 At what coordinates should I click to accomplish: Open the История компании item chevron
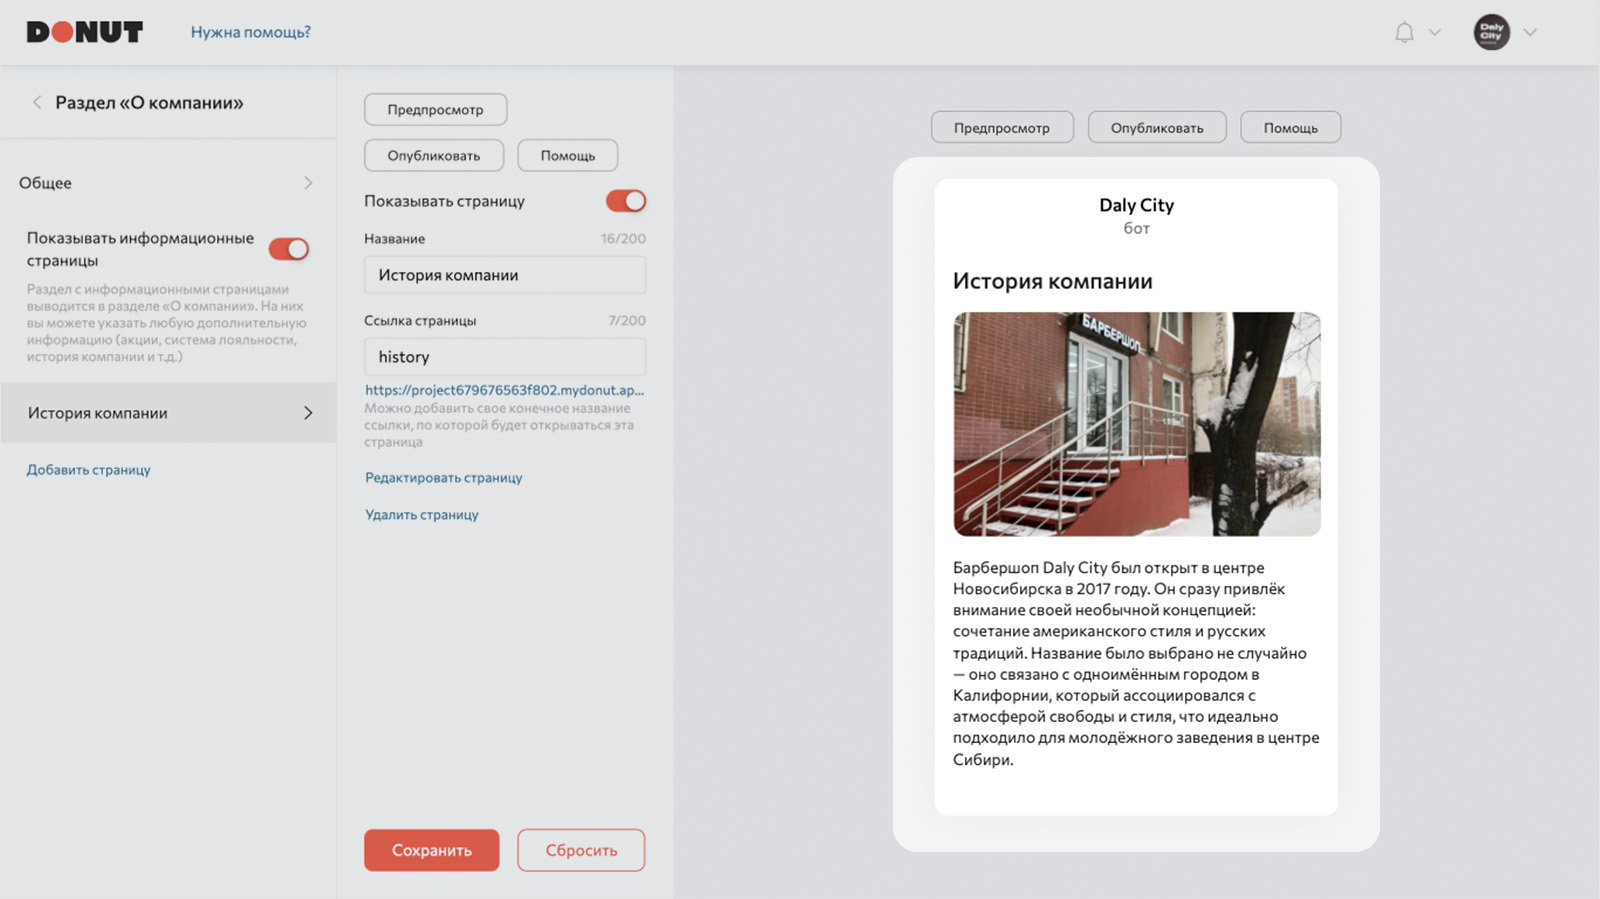pyautogui.click(x=308, y=413)
